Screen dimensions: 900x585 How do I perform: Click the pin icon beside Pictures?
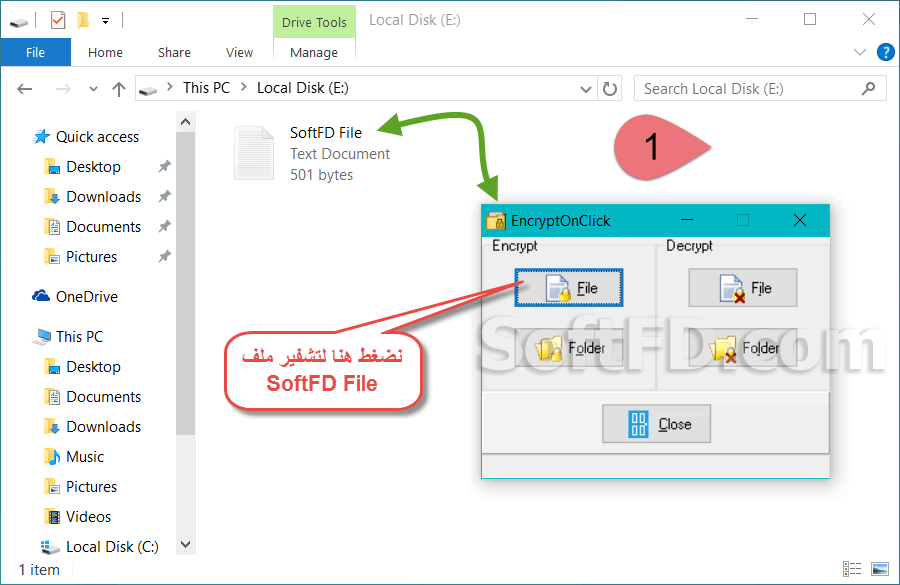click(x=165, y=256)
